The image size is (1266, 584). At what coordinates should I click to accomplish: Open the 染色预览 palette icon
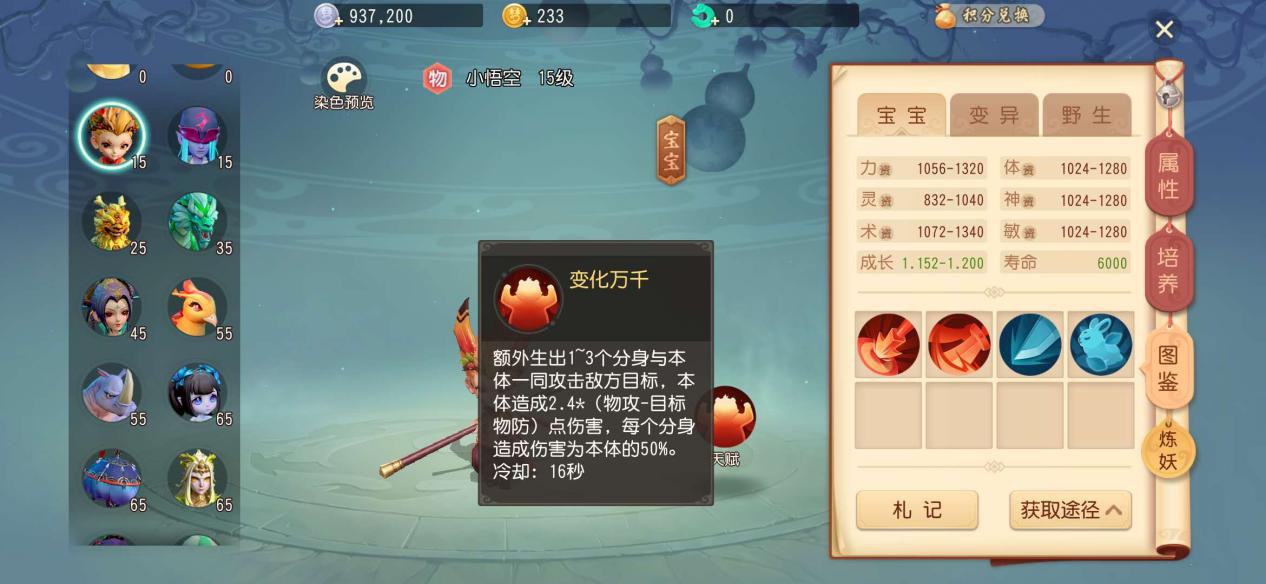[x=343, y=78]
